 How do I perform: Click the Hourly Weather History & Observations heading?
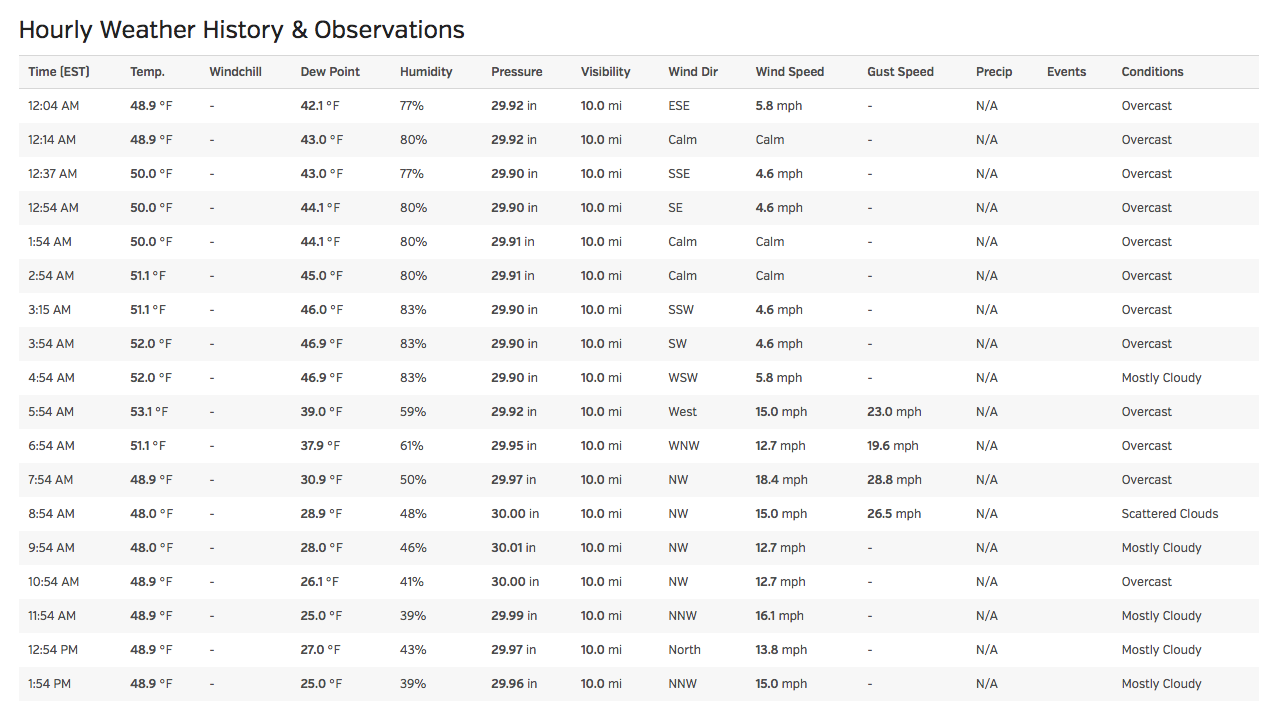point(242,30)
